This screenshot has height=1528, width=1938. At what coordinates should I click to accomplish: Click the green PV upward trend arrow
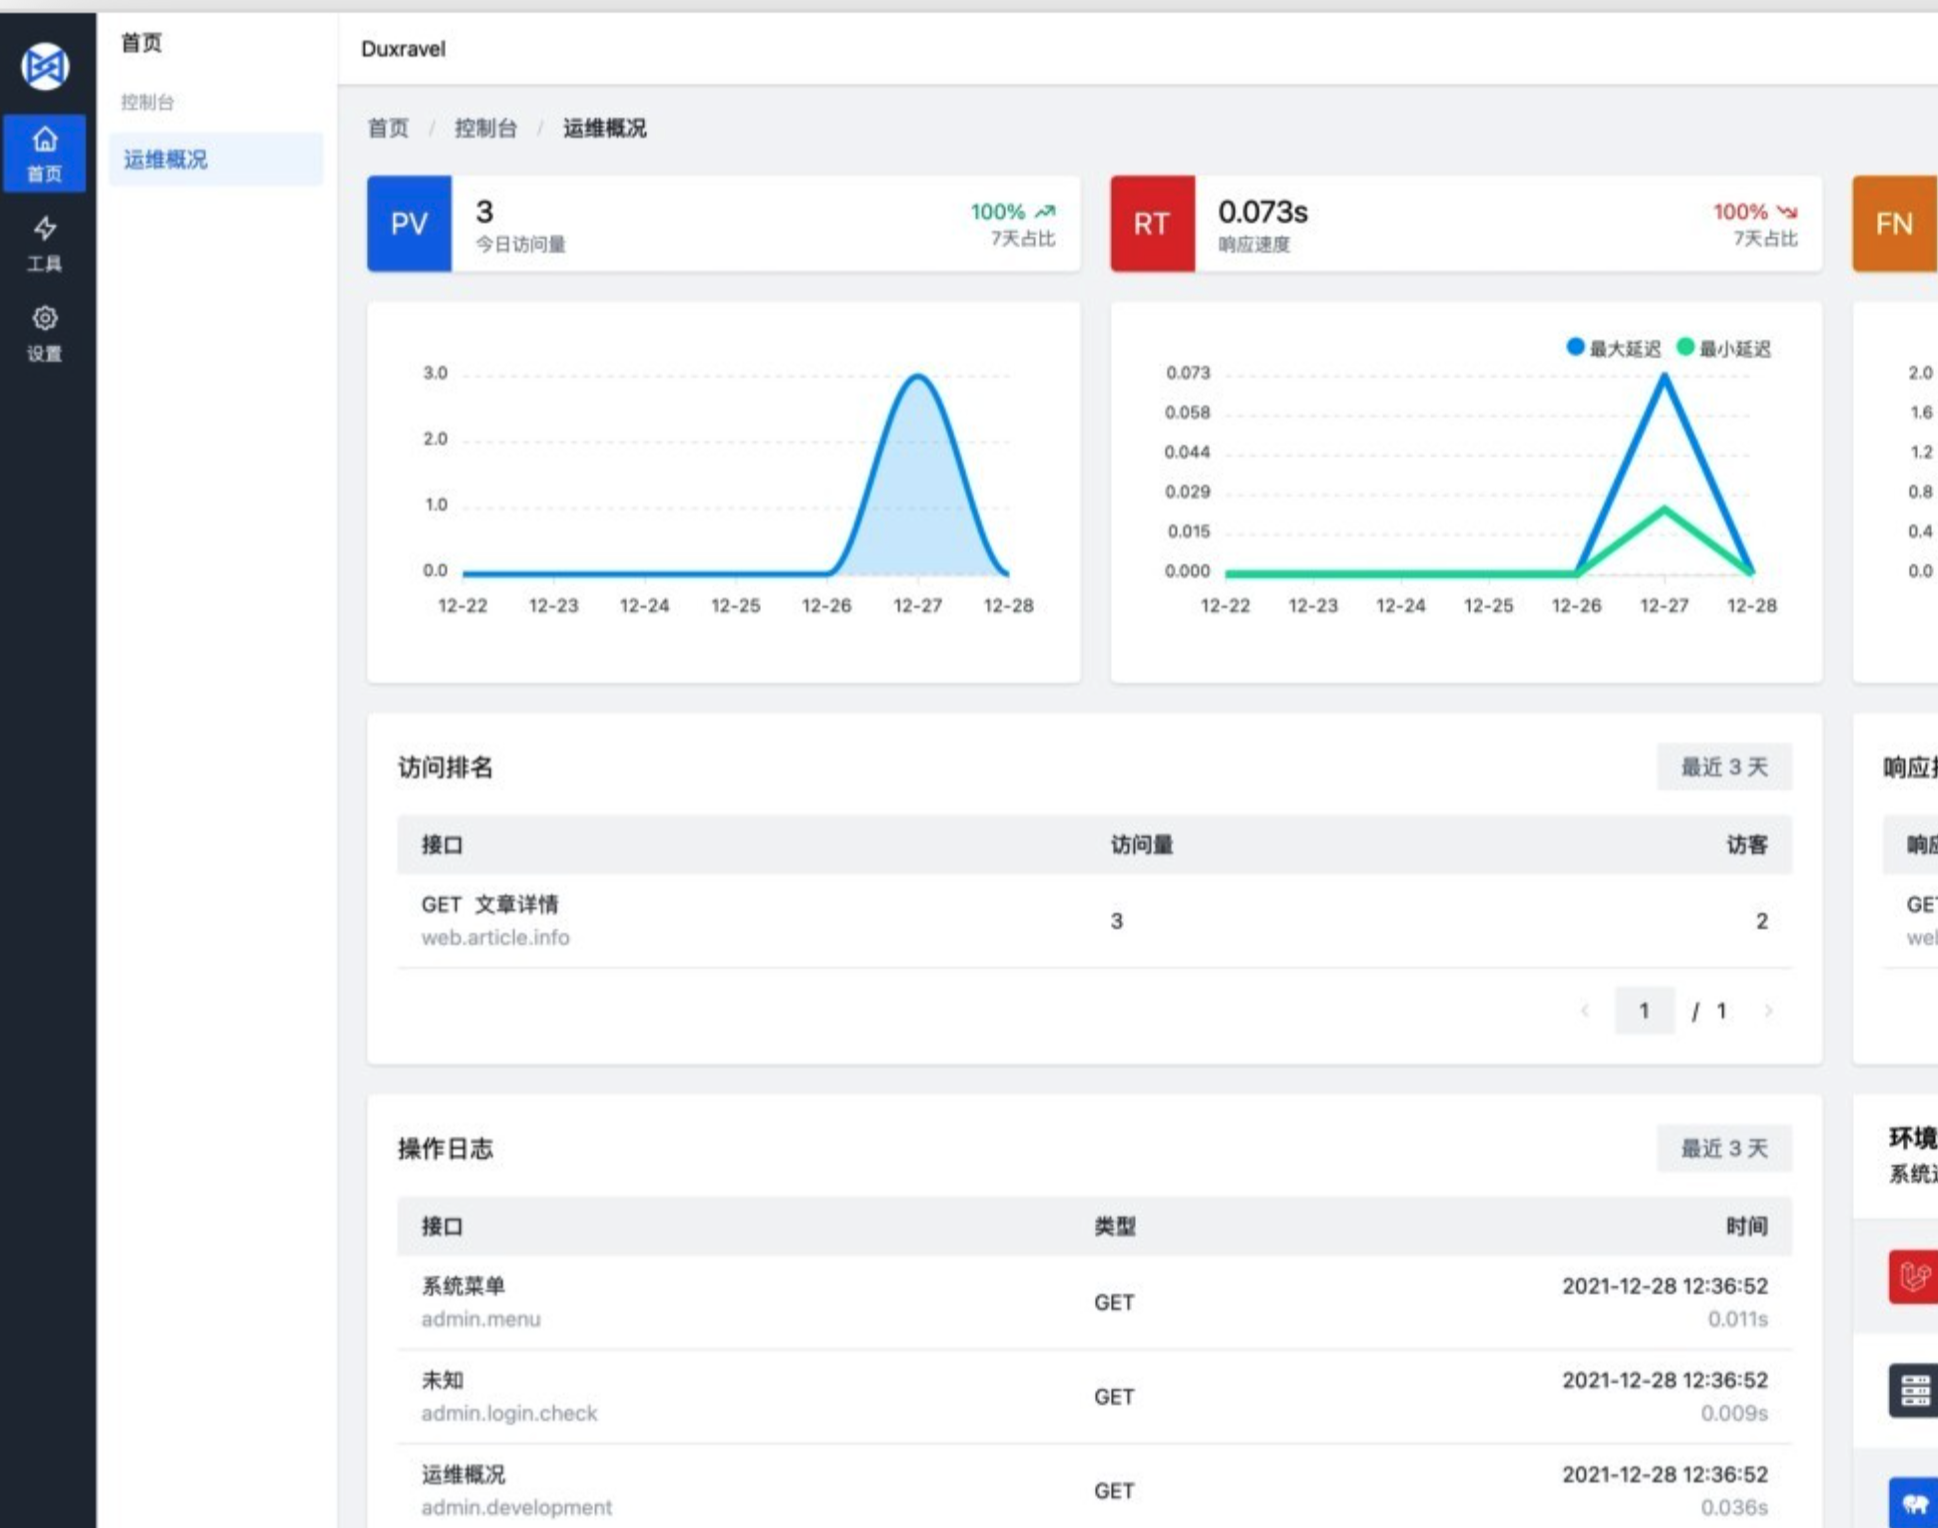[1045, 212]
